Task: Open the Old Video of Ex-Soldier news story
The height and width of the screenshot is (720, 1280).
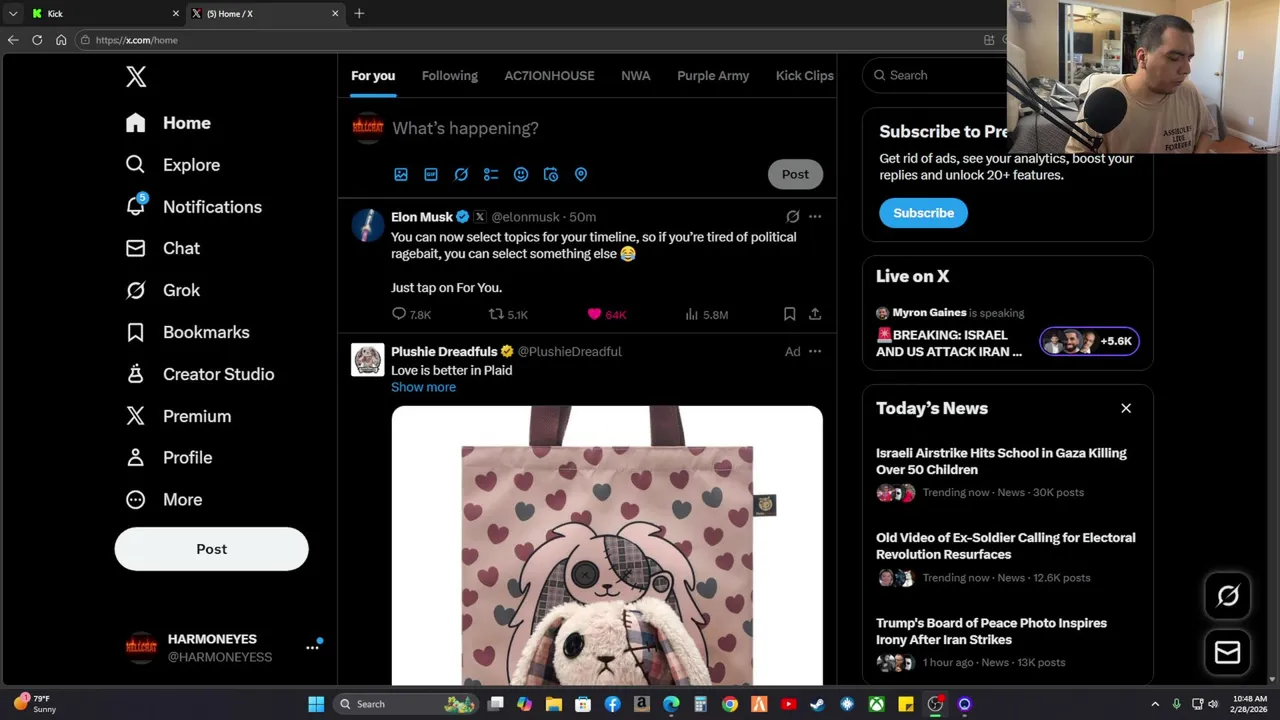Action: coord(1005,546)
